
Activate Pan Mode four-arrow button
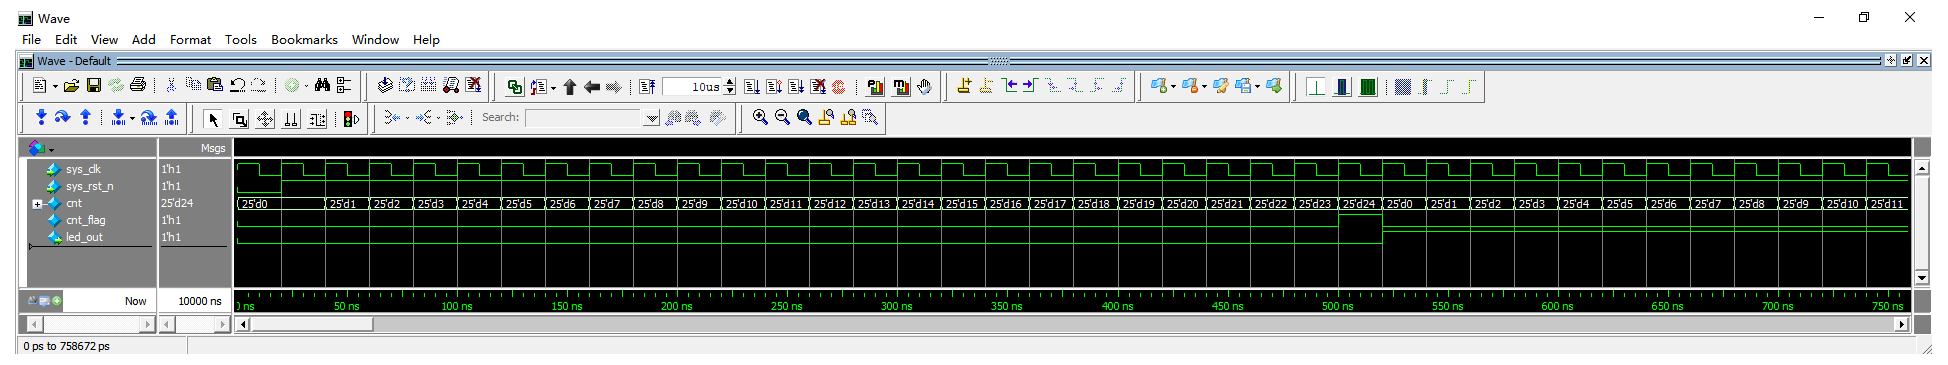tap(265, 119)
